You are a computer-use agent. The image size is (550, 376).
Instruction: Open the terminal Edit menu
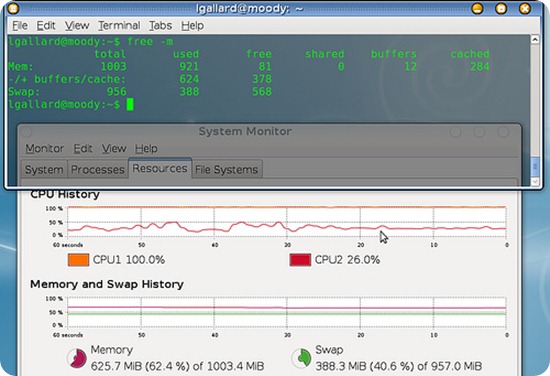coord(46,26)
